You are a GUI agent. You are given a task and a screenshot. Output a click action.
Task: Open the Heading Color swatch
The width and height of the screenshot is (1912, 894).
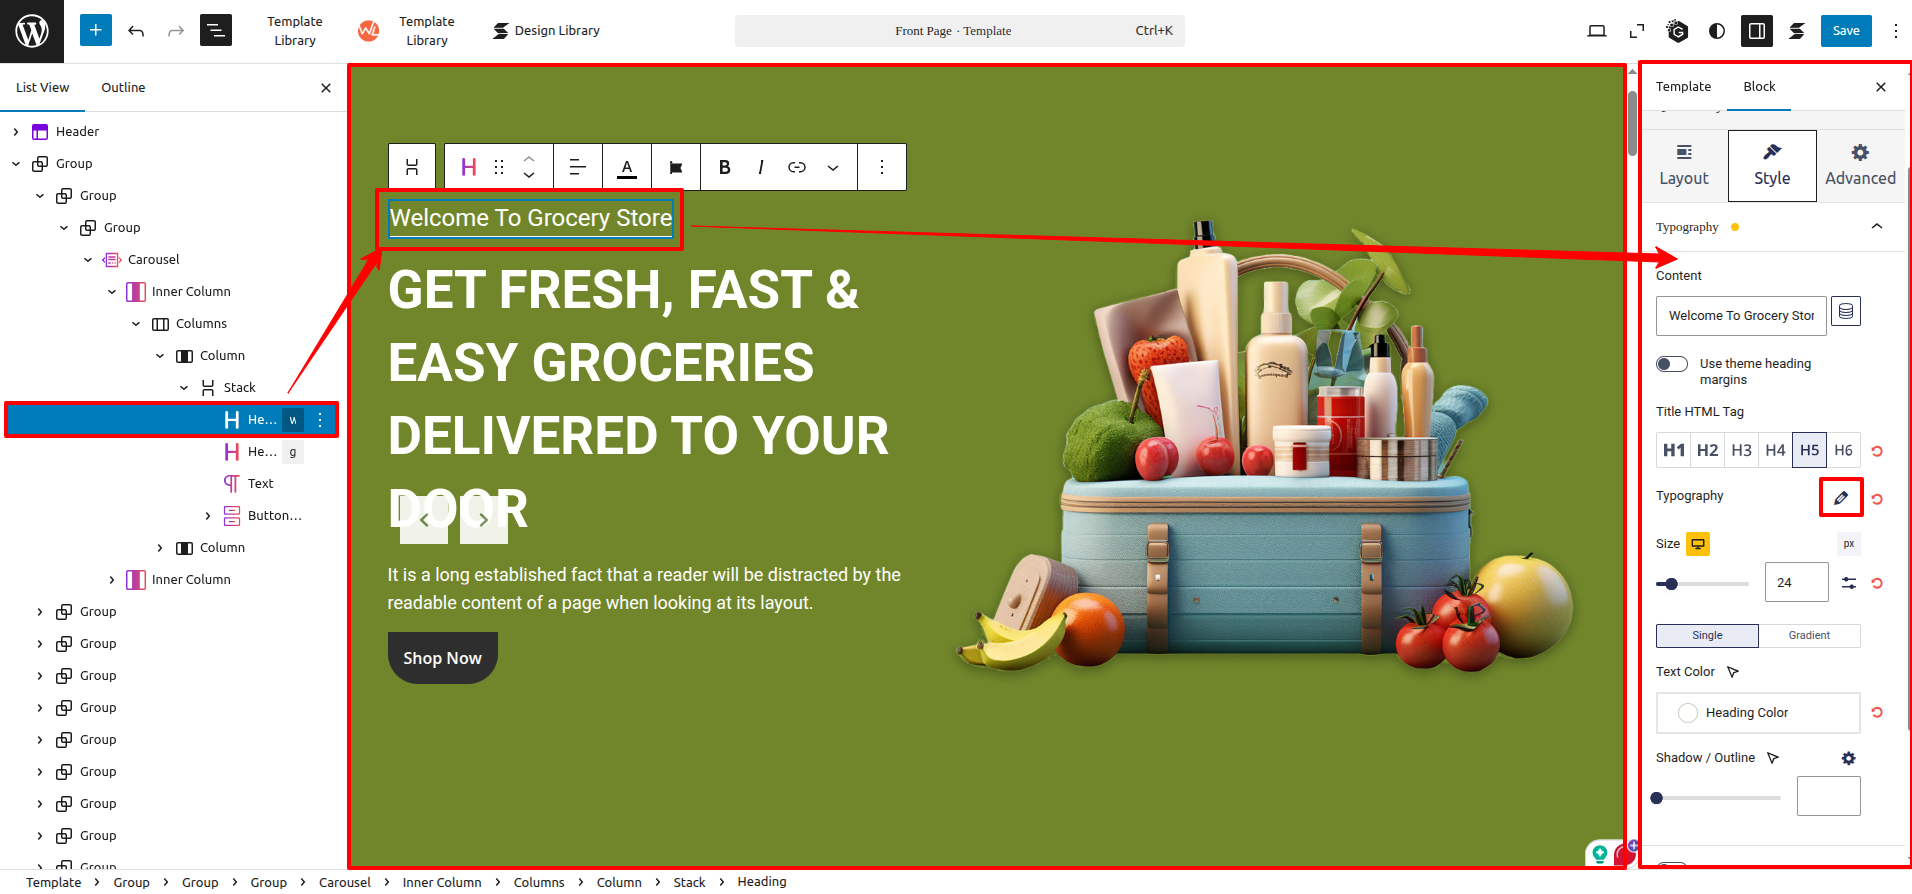tap(1688, 713)
